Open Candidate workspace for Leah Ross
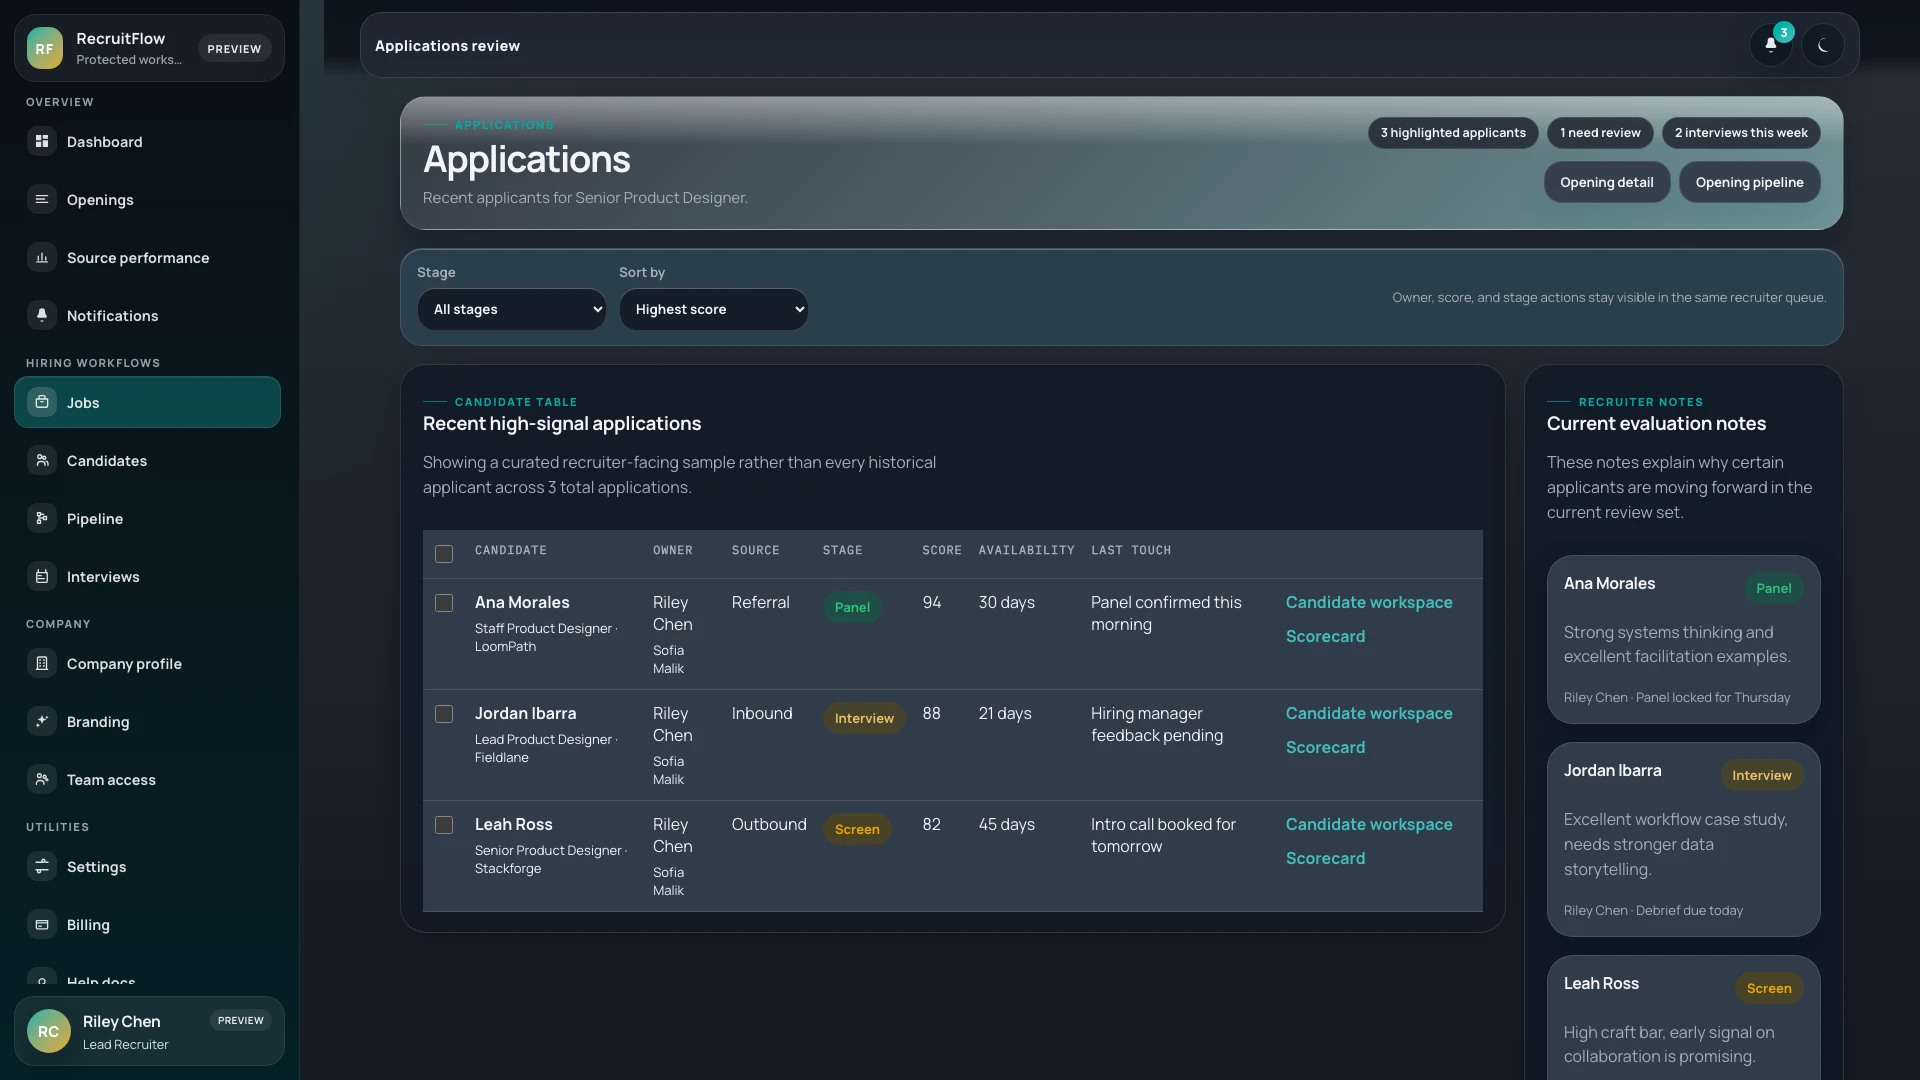This screenshot has height=1080, width=1920. point(1369,824)
